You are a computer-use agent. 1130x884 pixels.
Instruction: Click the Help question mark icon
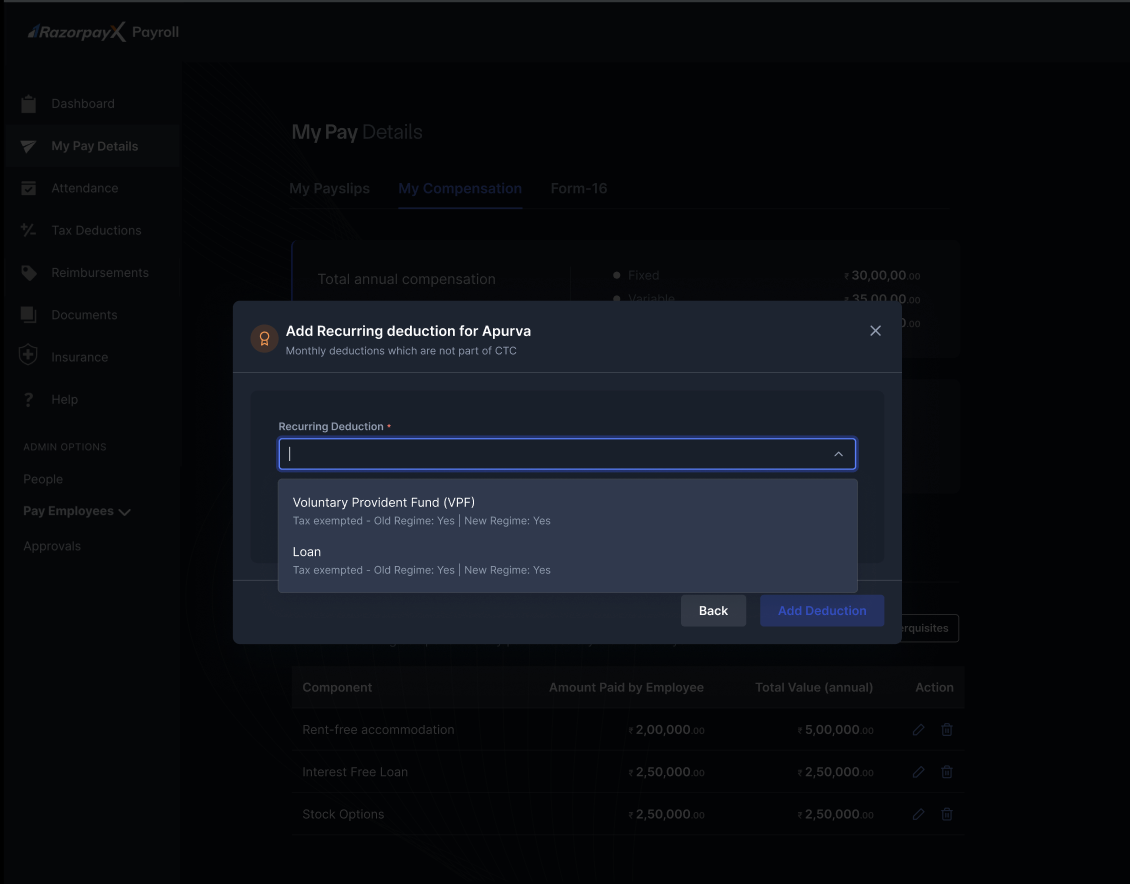(28, 399)
